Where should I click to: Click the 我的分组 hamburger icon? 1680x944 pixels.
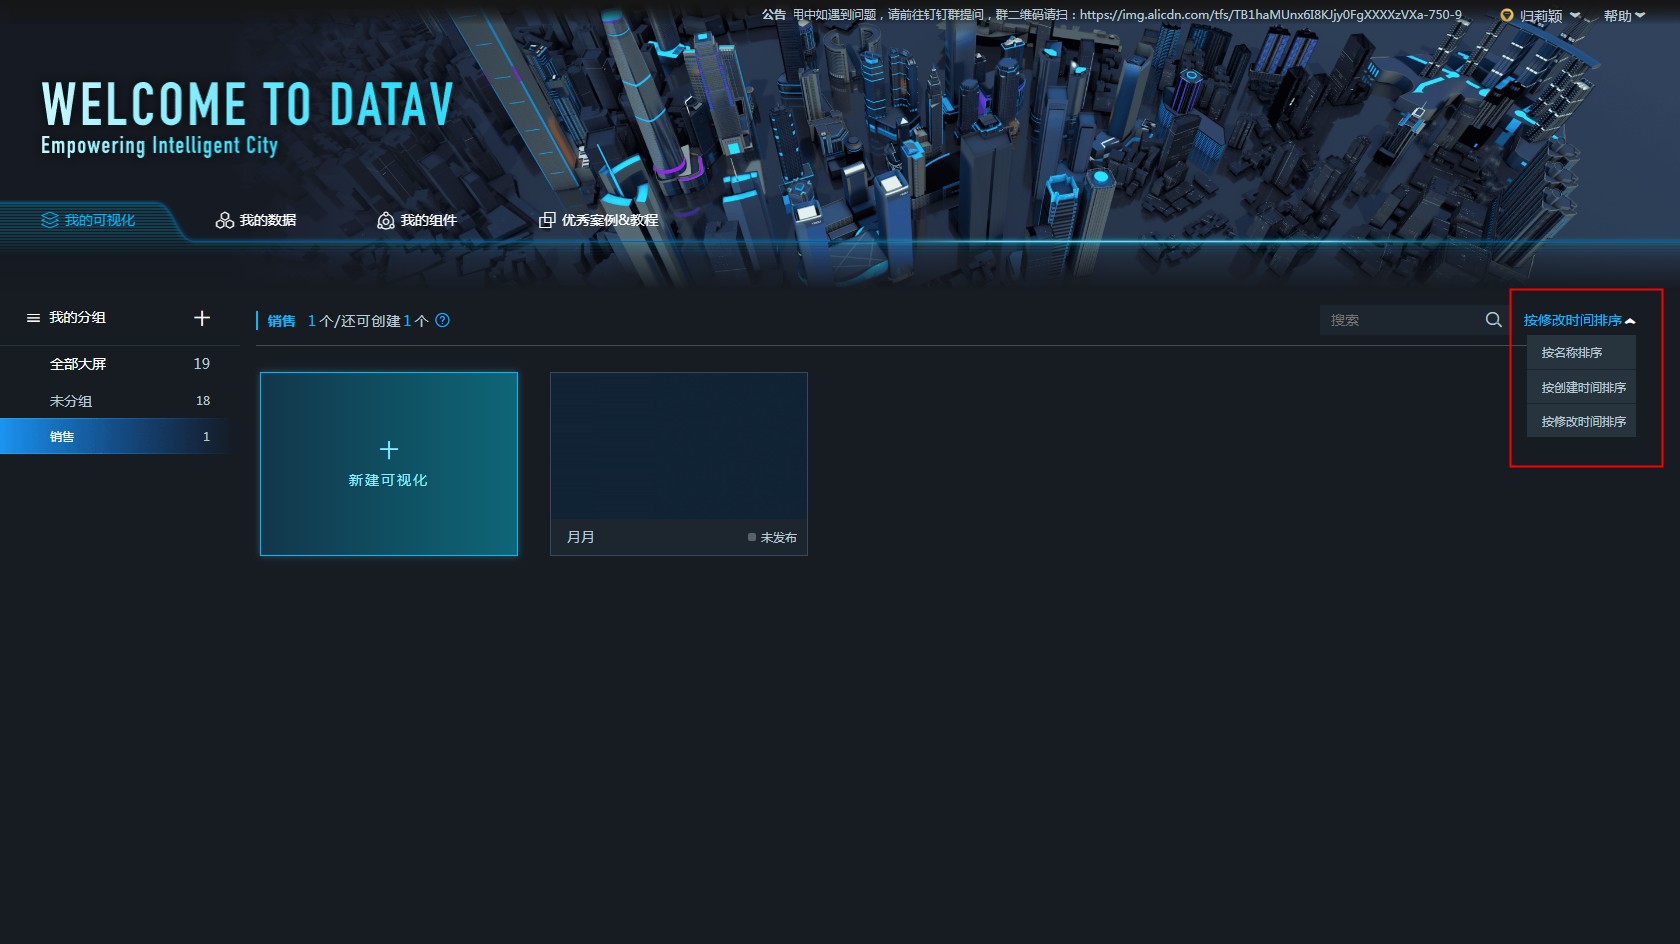click(33, 318)
